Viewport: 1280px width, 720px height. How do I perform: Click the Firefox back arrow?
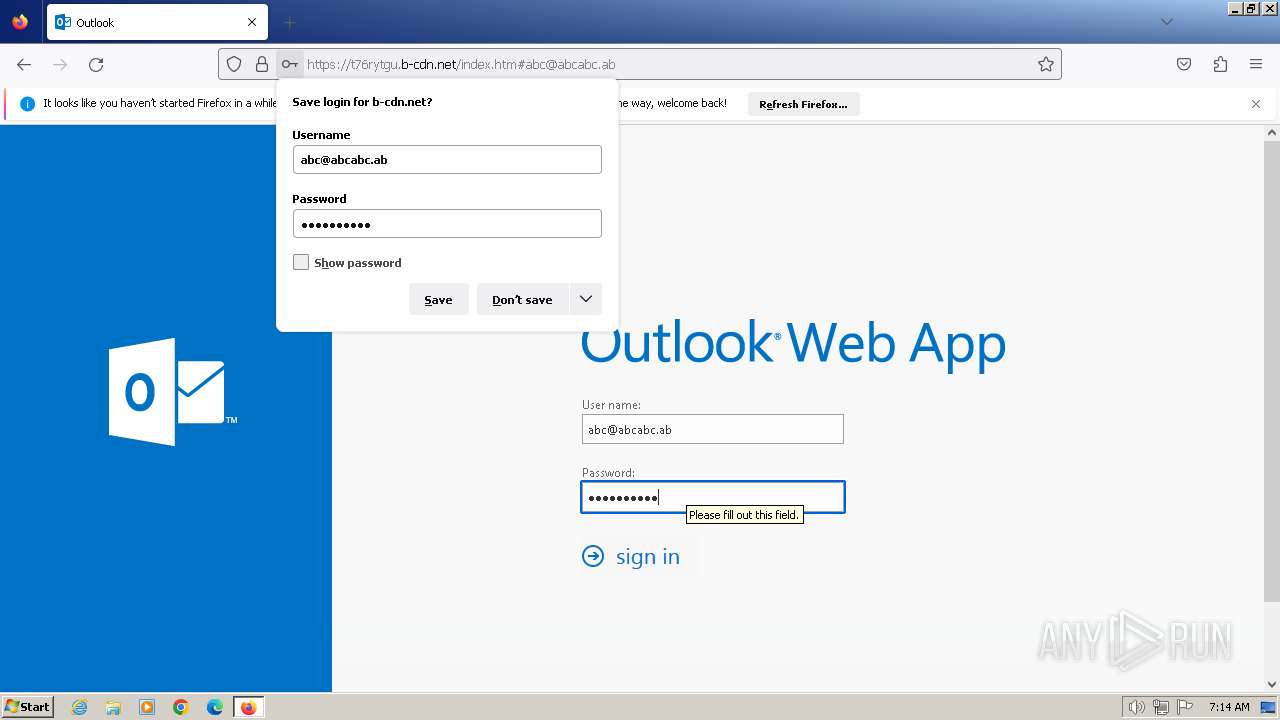pyautogui.click(x=24, y=64)
